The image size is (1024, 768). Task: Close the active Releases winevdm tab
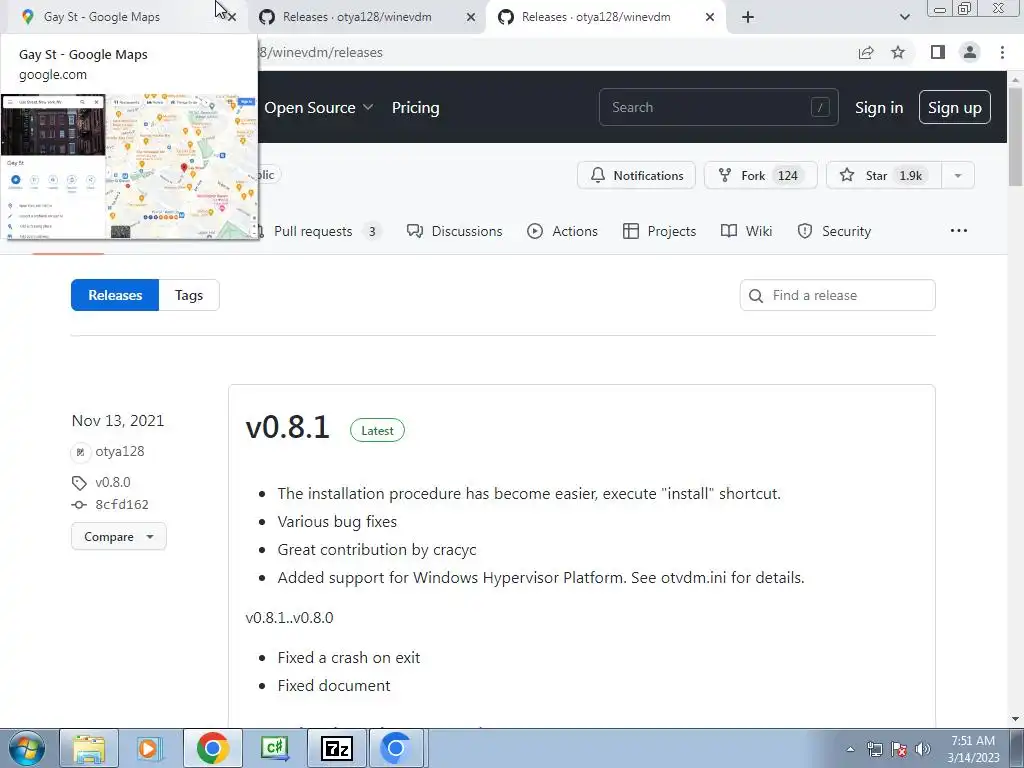click(710, 17)
